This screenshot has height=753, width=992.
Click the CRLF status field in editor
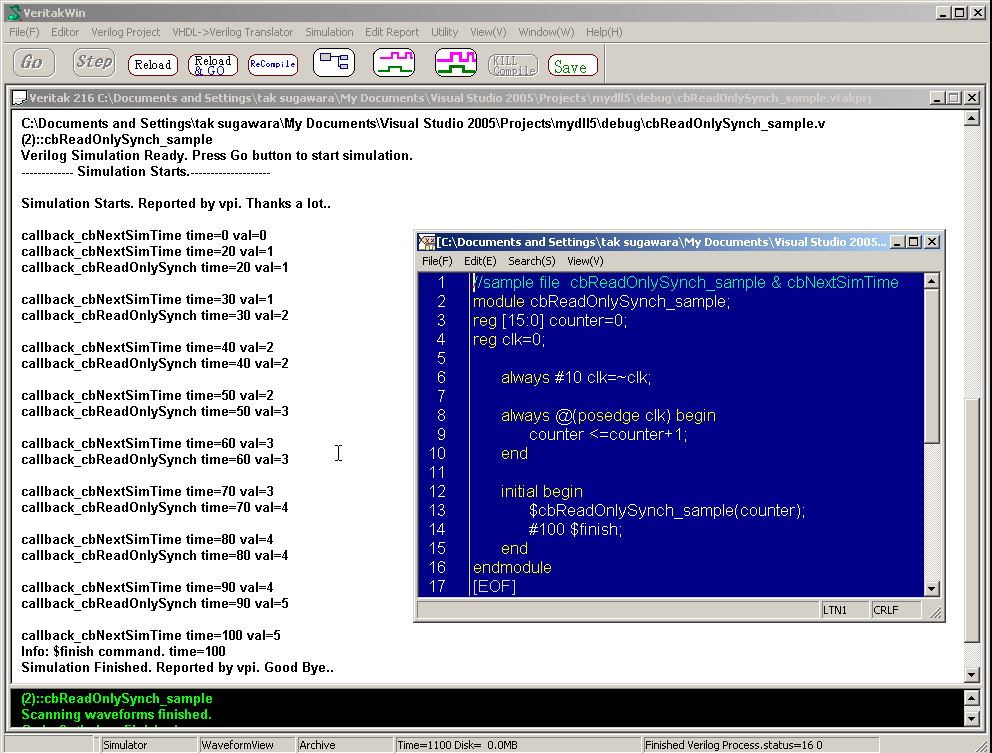tap(895, 610)
